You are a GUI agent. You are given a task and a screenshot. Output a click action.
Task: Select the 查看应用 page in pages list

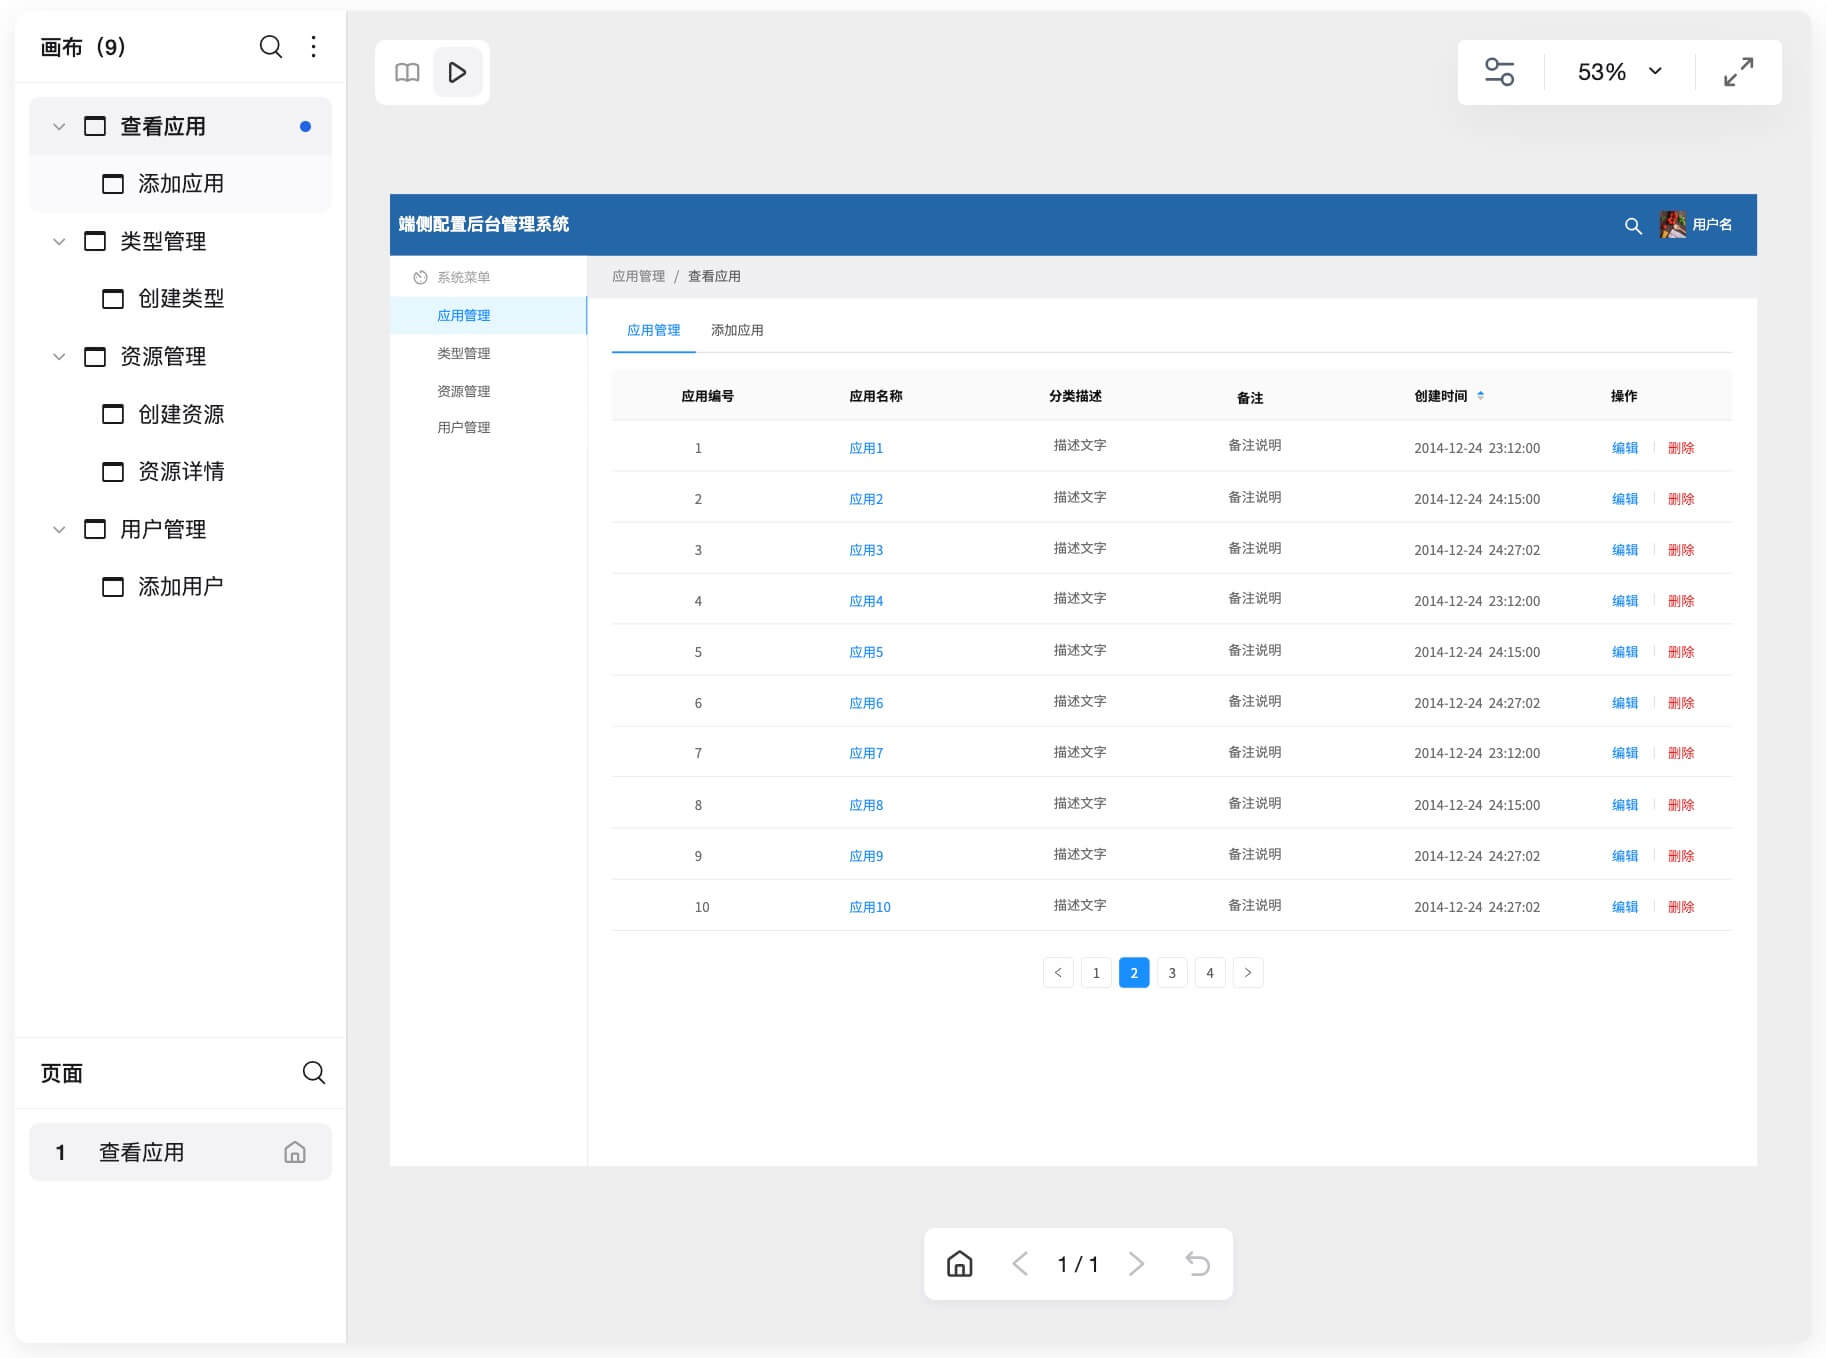180,1152
